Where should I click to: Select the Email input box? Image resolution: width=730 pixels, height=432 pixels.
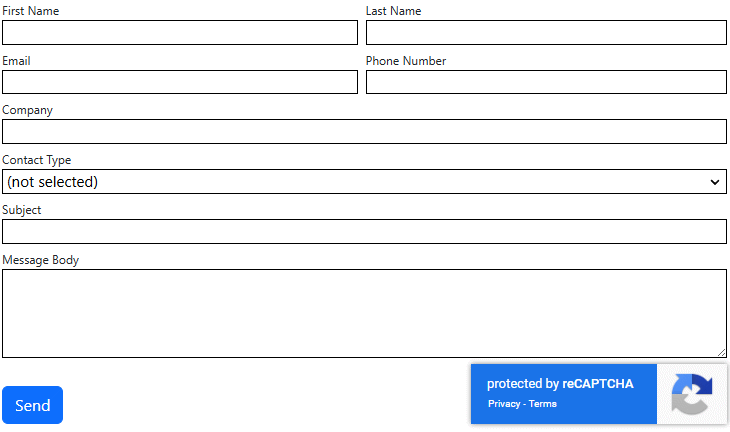pos(180,82)
